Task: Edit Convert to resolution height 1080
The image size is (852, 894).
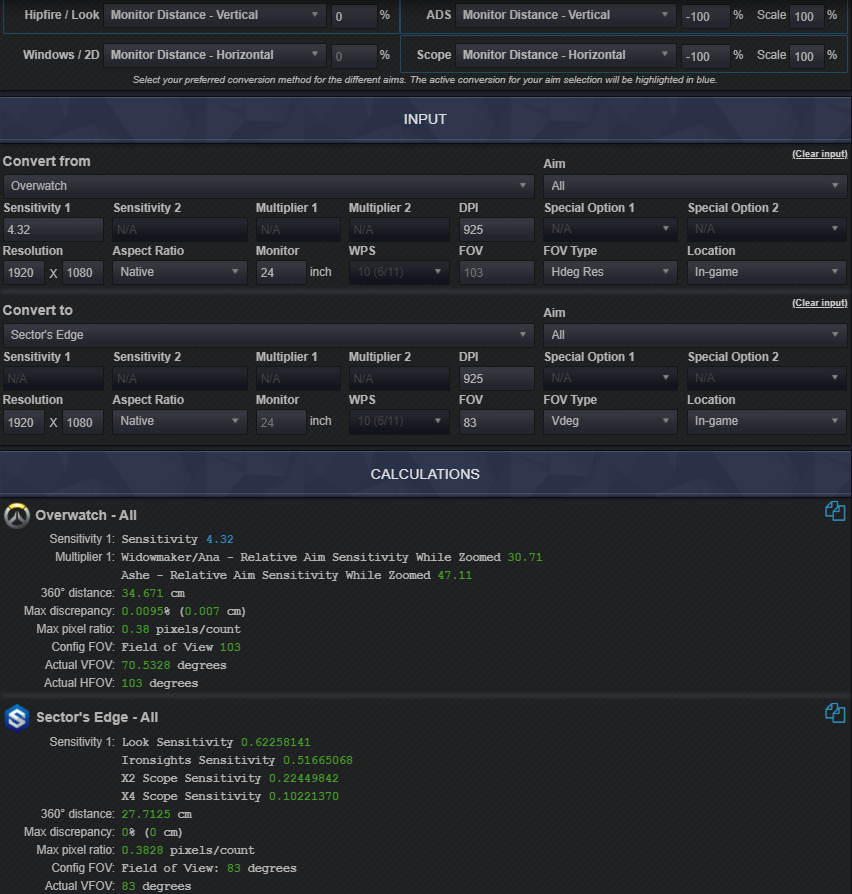Action: click(x=83, y=422)
